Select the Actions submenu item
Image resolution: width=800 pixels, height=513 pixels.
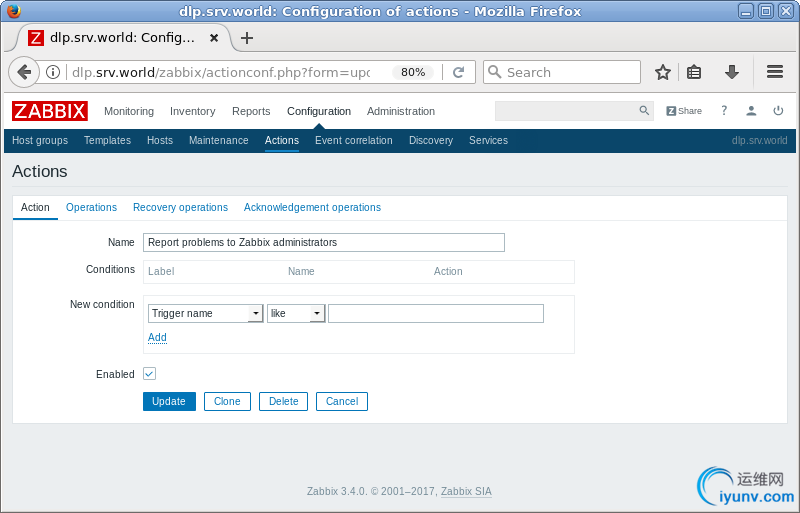[x=282, y=140]
